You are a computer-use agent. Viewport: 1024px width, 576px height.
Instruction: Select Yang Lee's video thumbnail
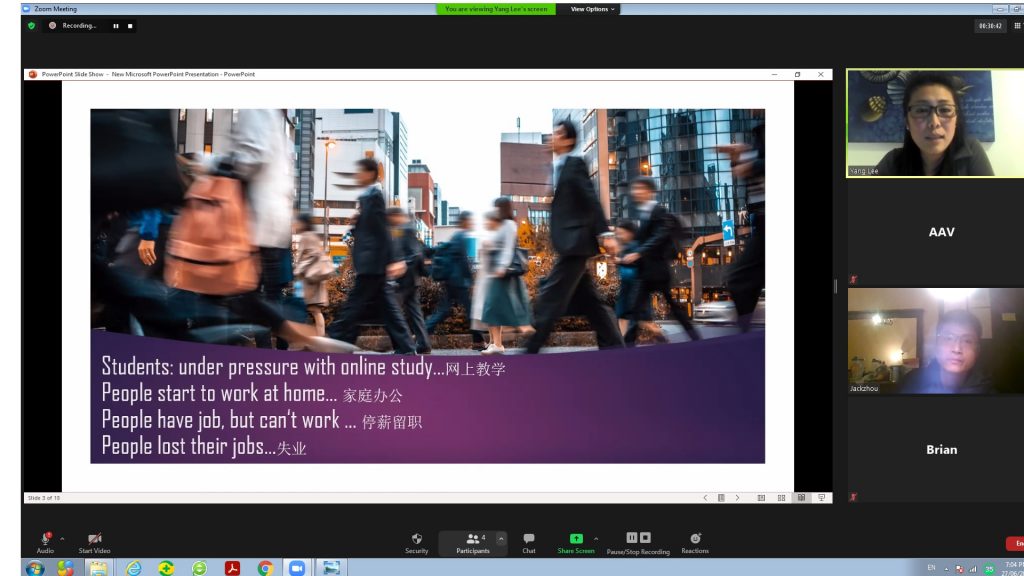tap(920, 122)
